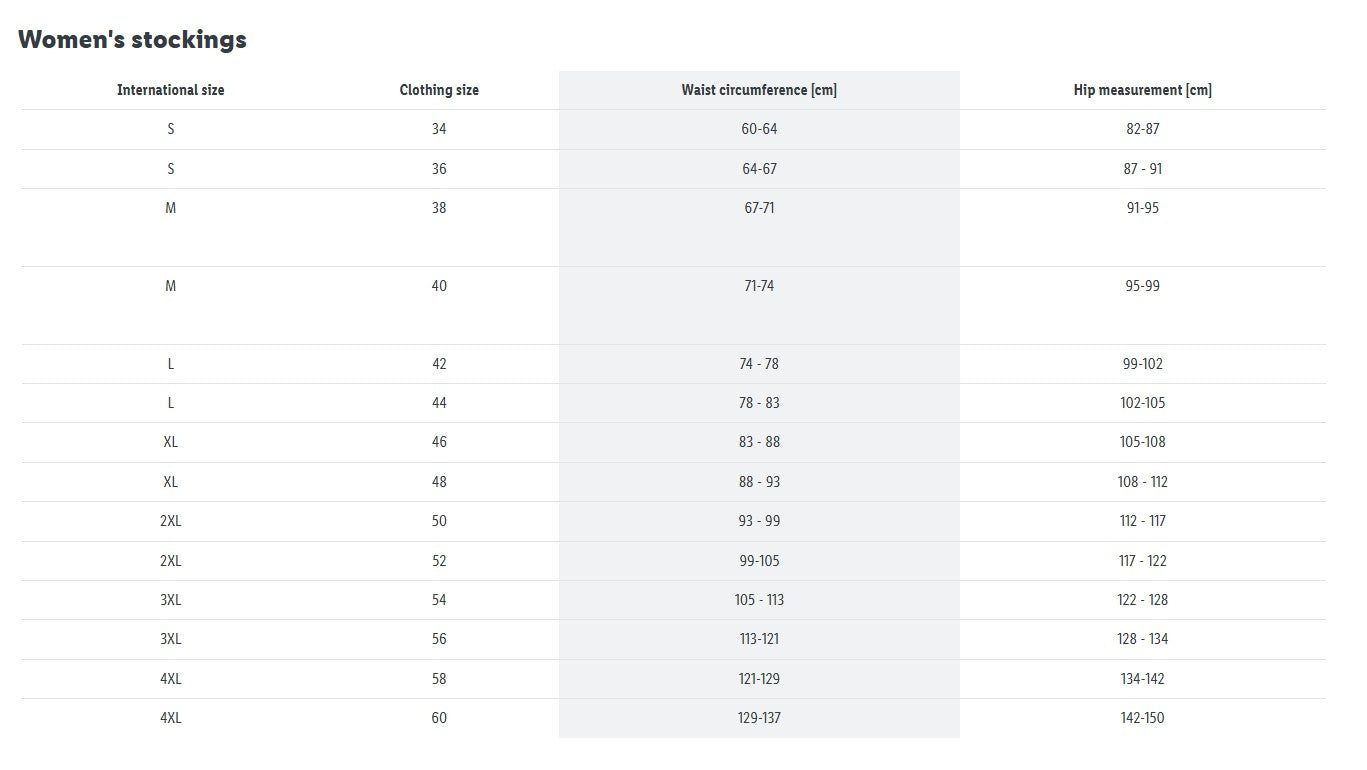
Task: Click hip value 117 - 122
Action: (1142, 561)
